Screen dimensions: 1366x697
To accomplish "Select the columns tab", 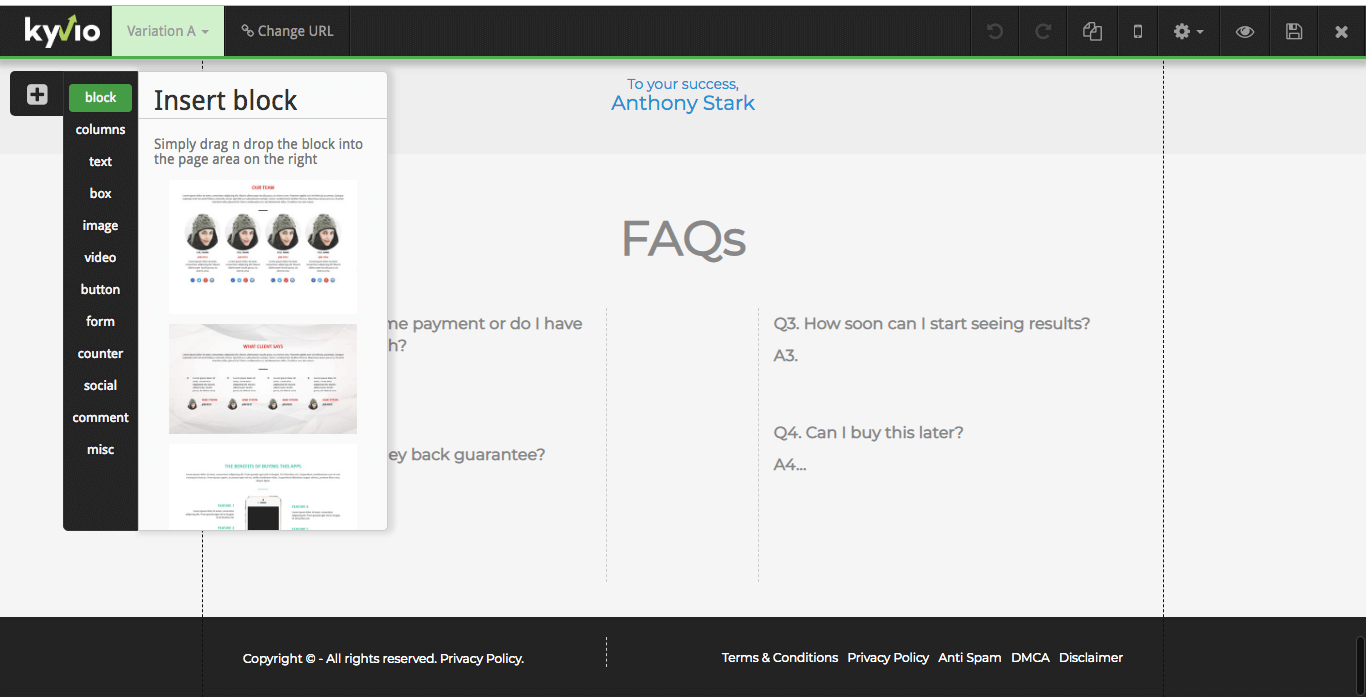I will pyautogui.click(x=100, y=129).
